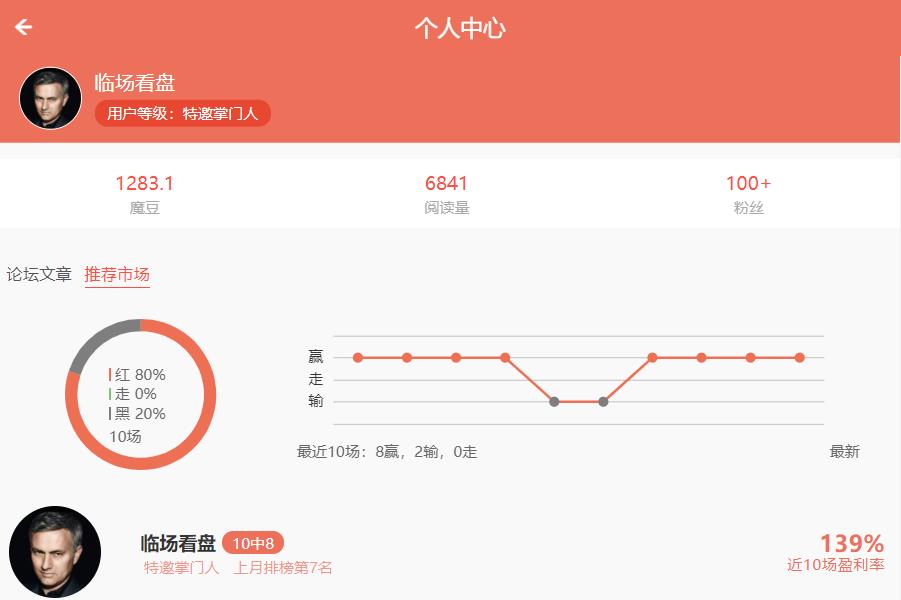Select the first red point on chart

(358, 357)
